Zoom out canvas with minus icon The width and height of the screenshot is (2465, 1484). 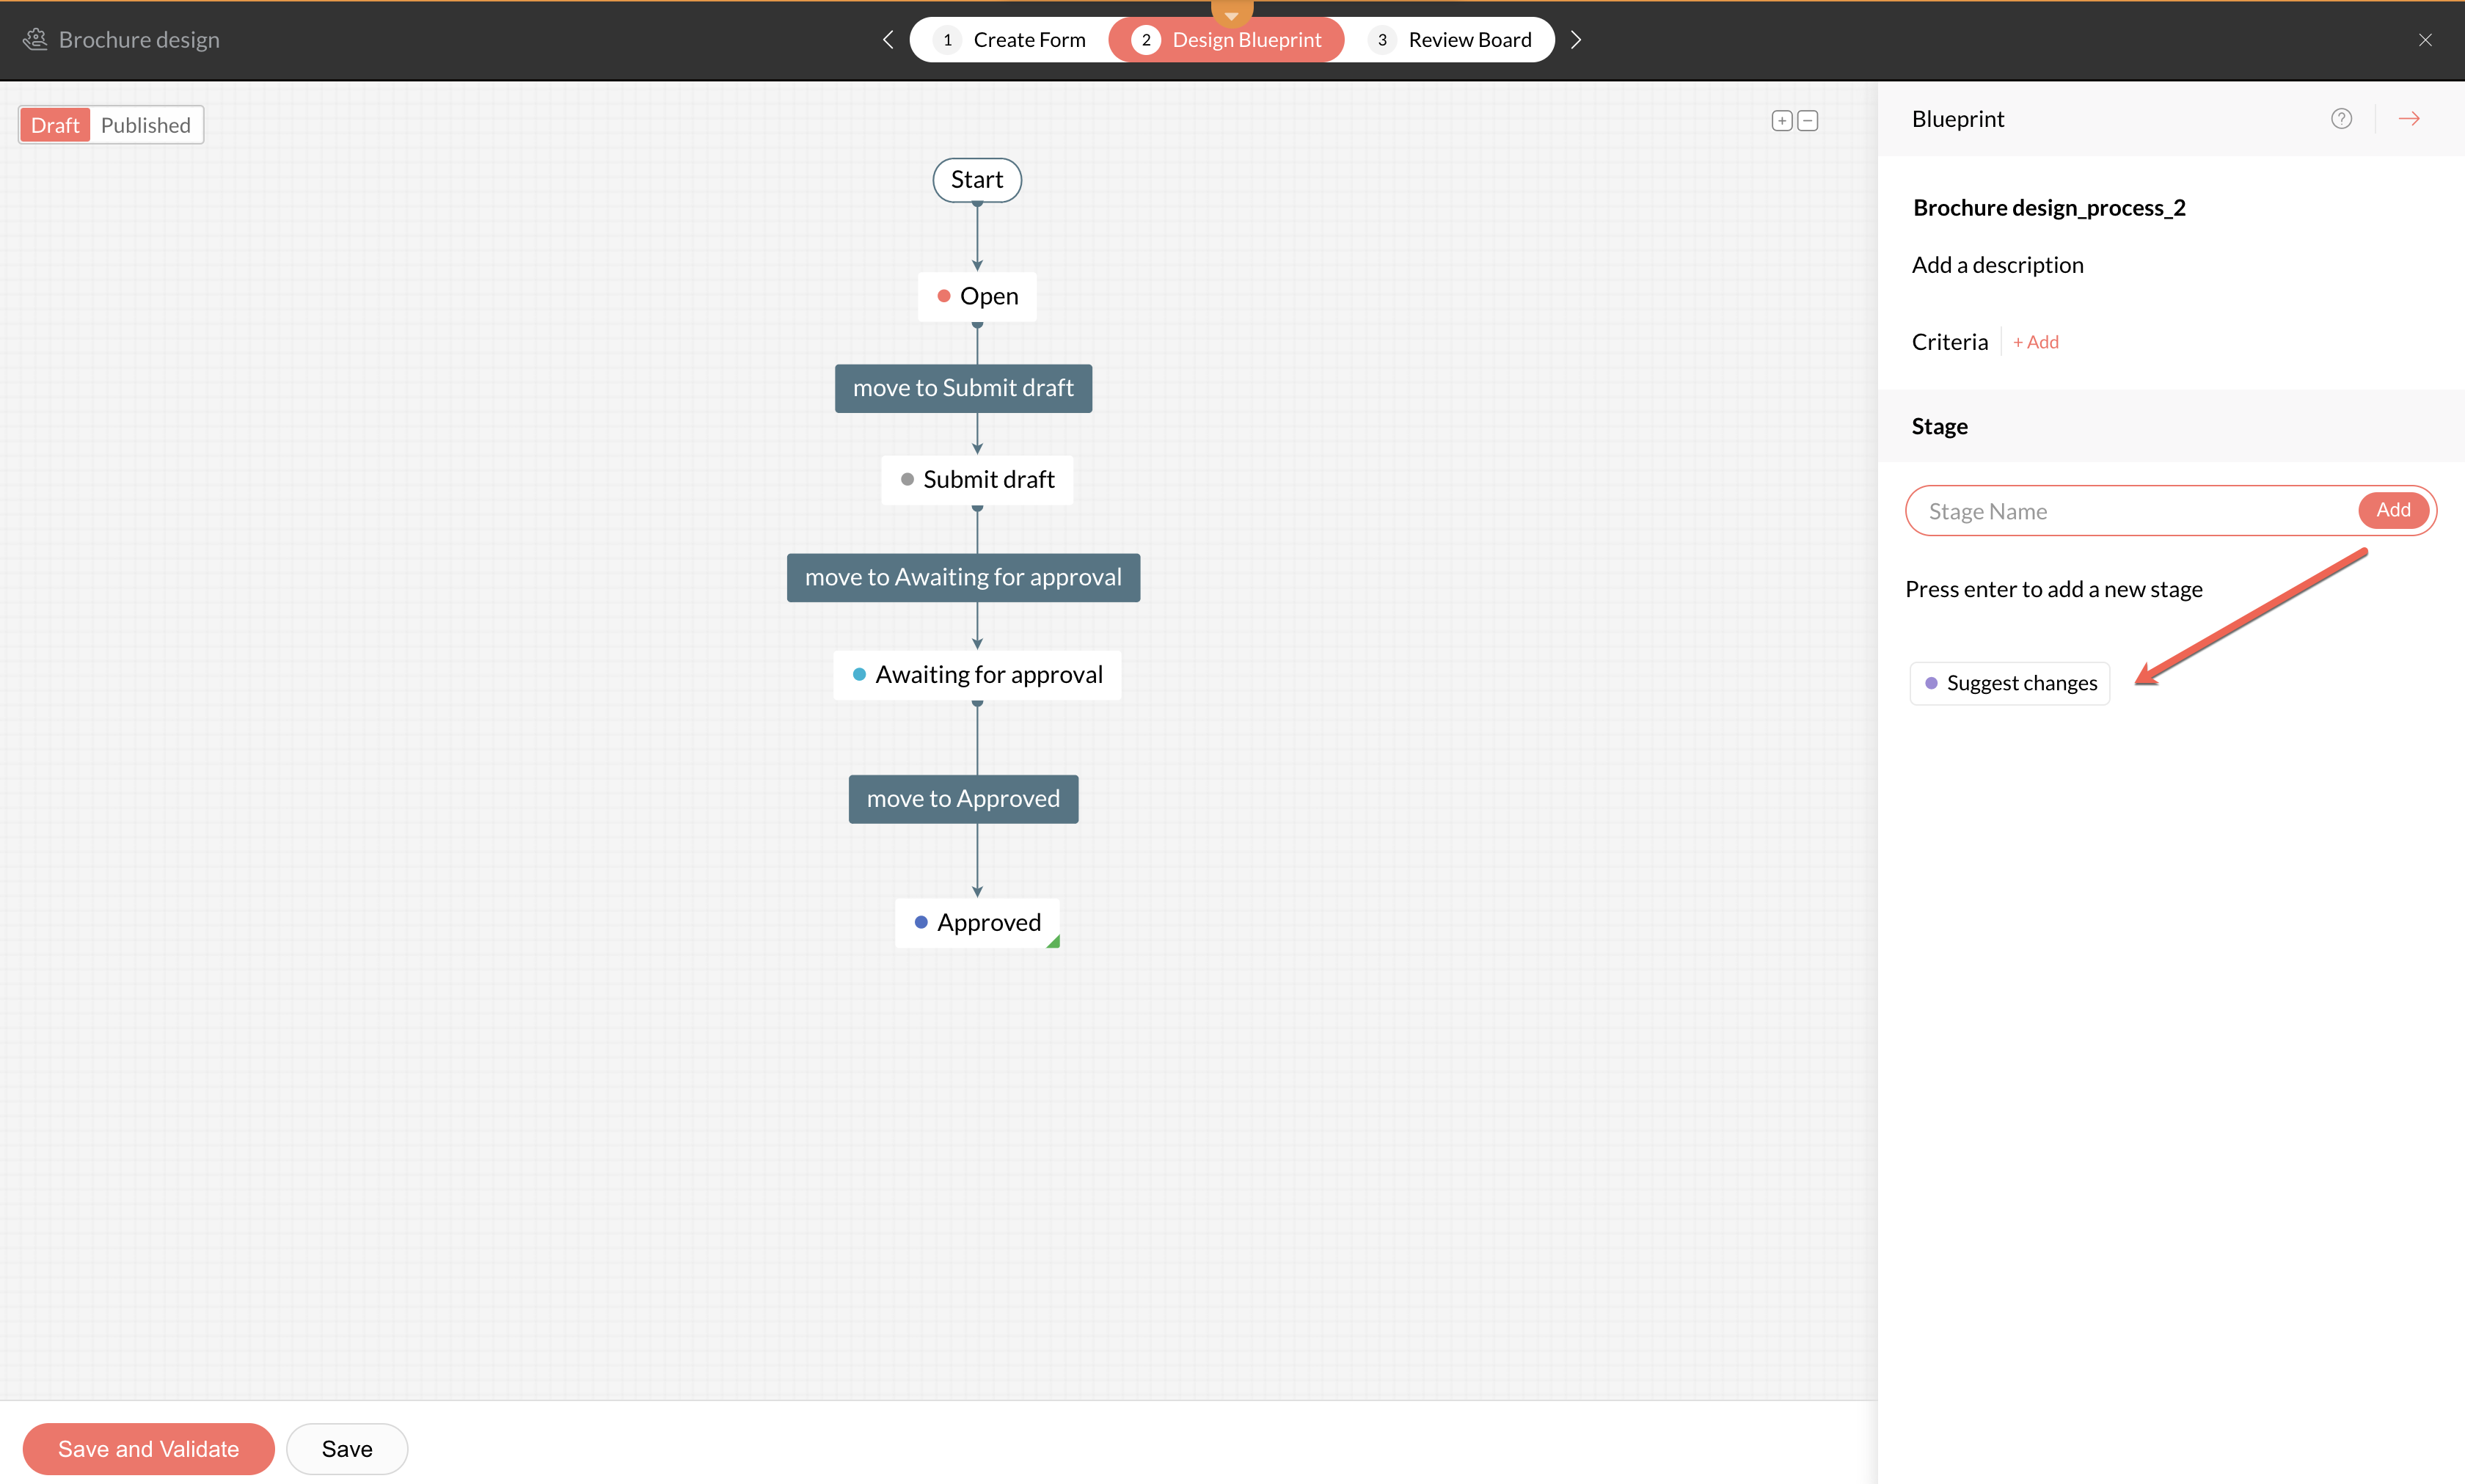coord(1808,121)
